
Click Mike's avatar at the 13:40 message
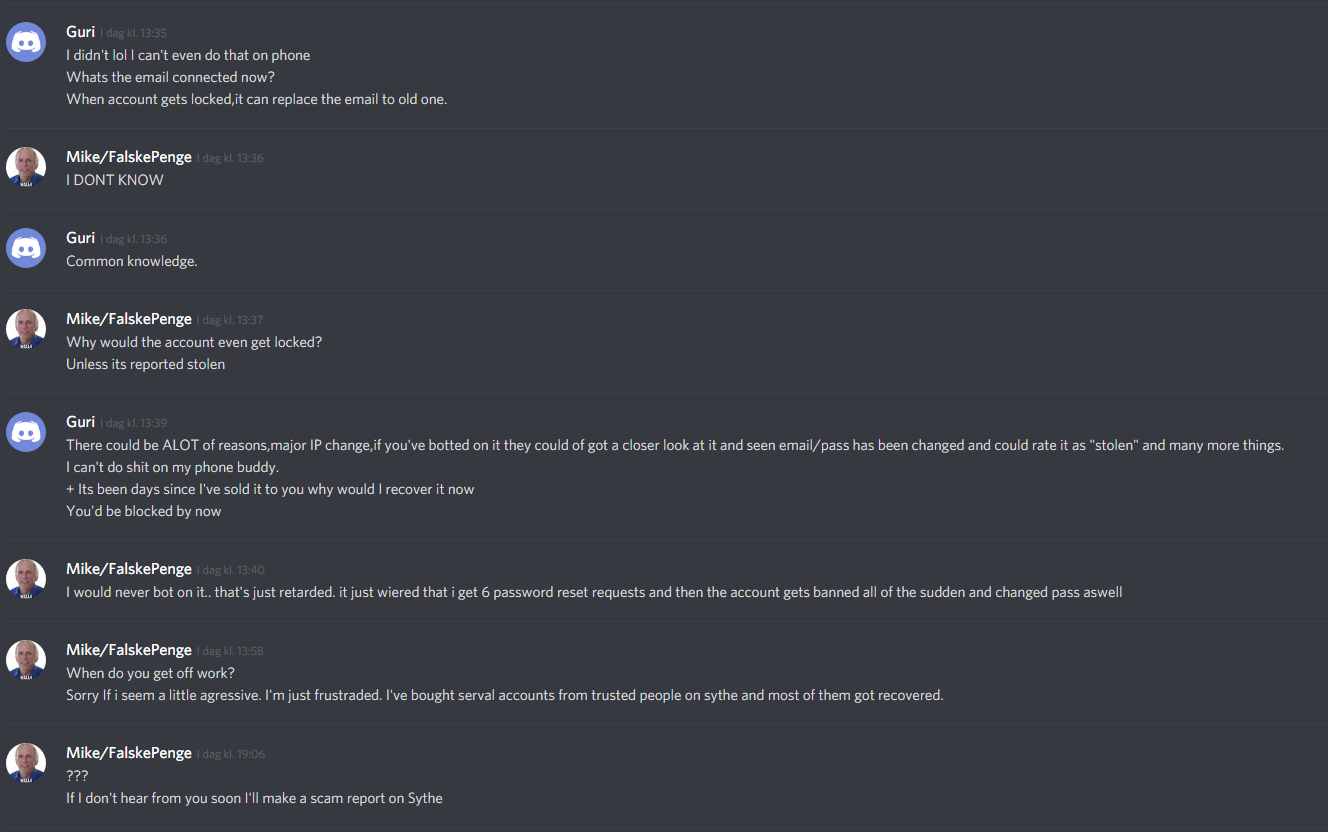coord(26,579)
